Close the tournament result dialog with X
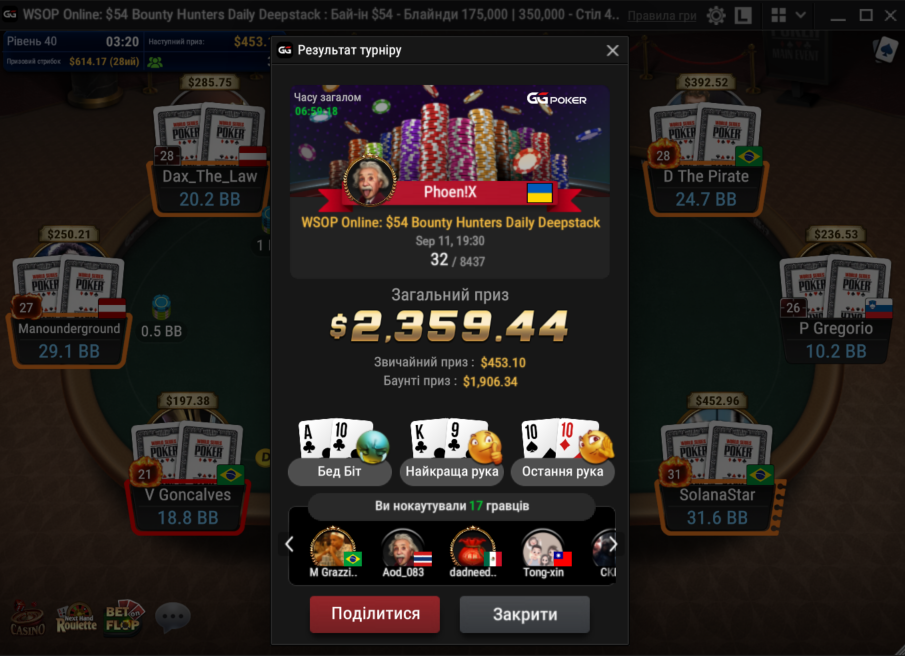905x656 pixels. point(612,51)
